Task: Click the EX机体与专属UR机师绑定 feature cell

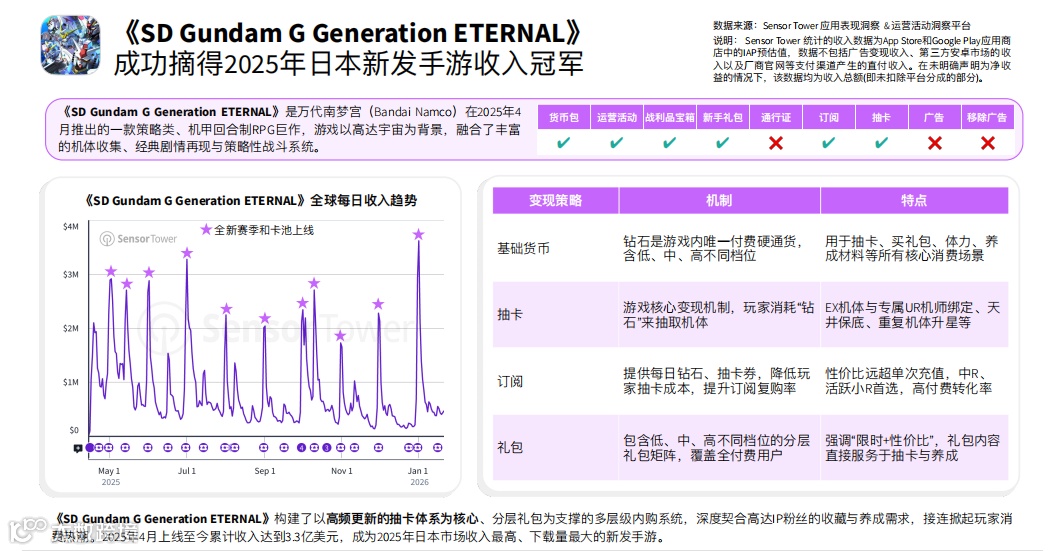Action: click(x=912, y=315)
